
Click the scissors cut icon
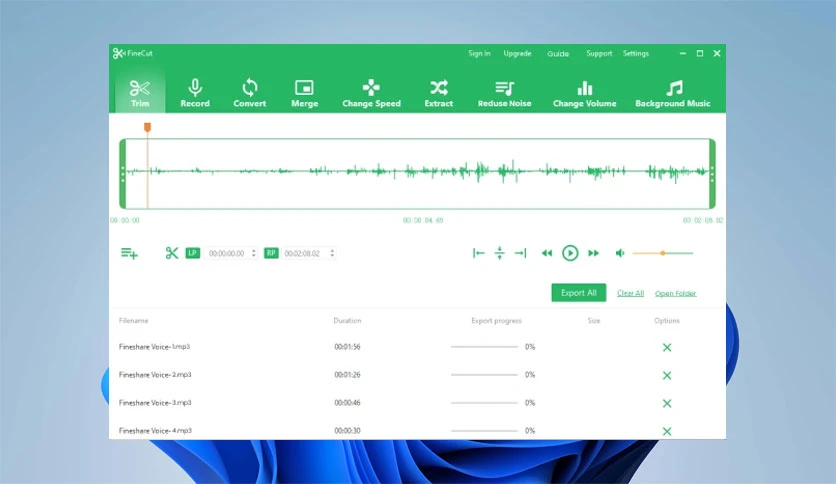click(x=172, y=253)
